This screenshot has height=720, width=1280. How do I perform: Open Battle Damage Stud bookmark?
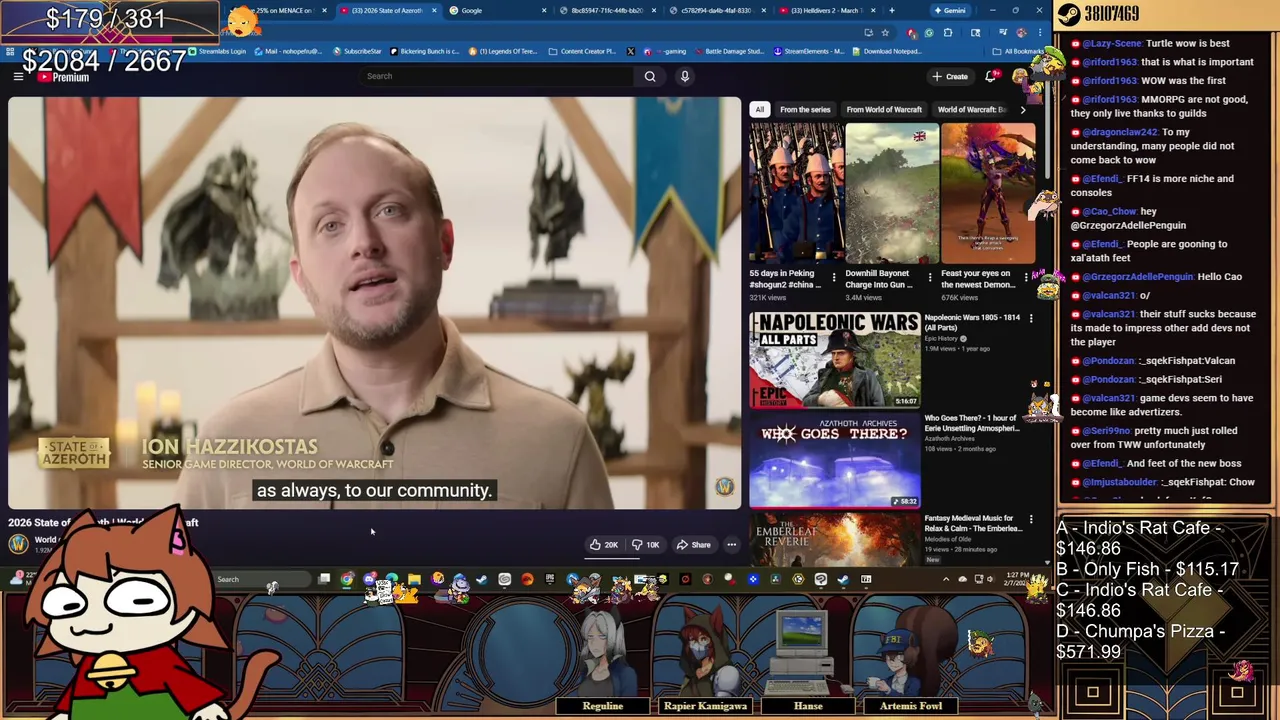click(x=728, y=51)
